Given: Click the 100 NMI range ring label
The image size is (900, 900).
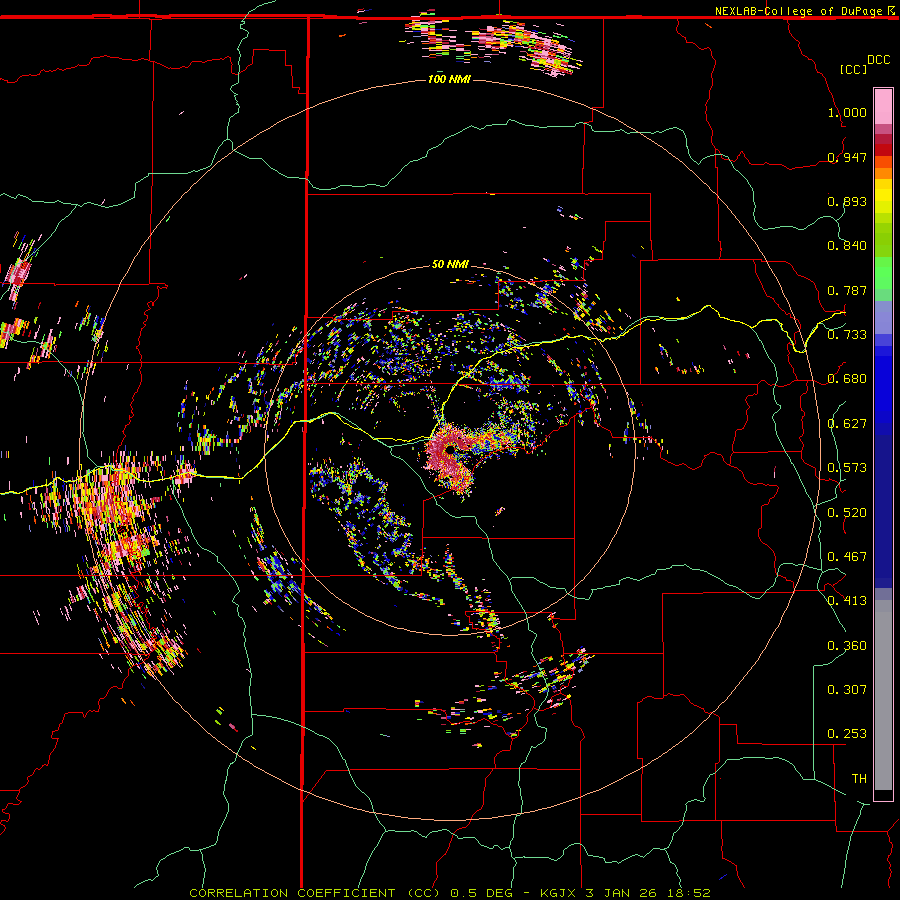Looking at the screenshot, I should 449,79.
